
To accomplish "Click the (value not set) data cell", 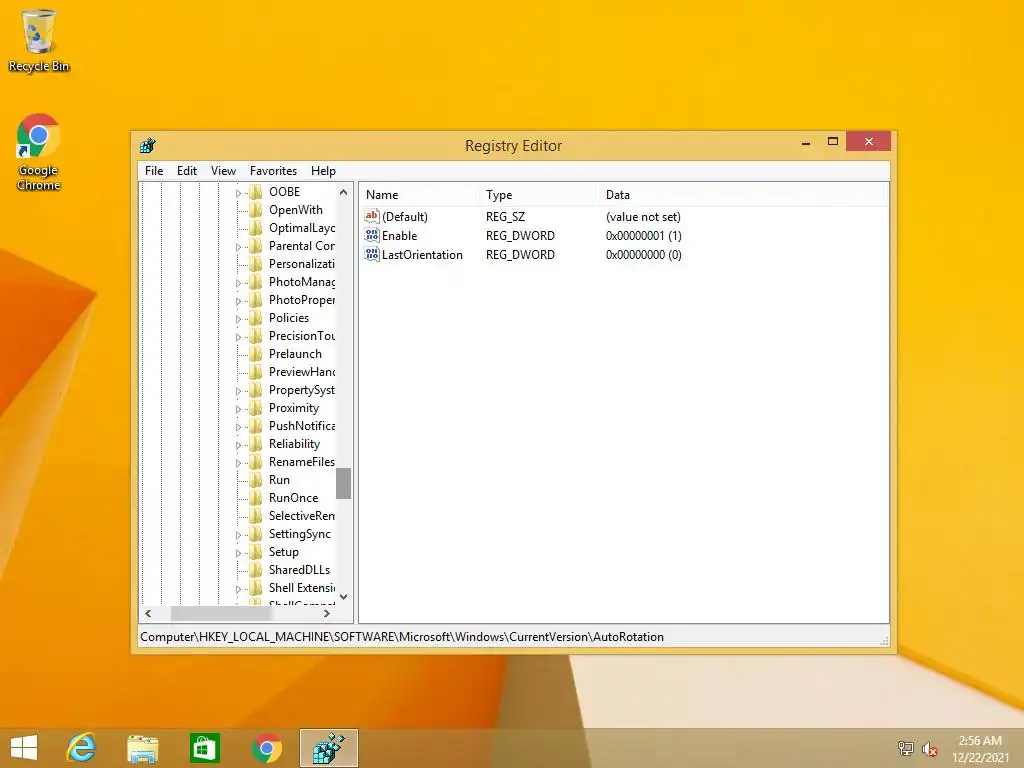I will click(643, 217).
